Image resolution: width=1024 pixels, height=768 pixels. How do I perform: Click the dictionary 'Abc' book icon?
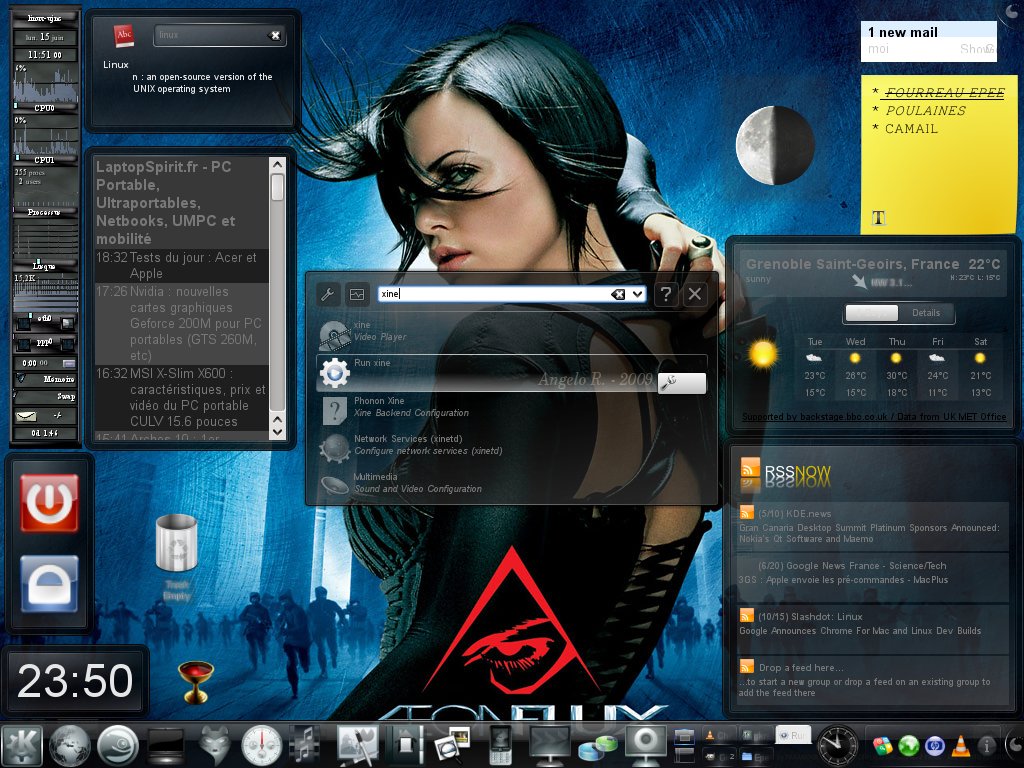[124, 36]
